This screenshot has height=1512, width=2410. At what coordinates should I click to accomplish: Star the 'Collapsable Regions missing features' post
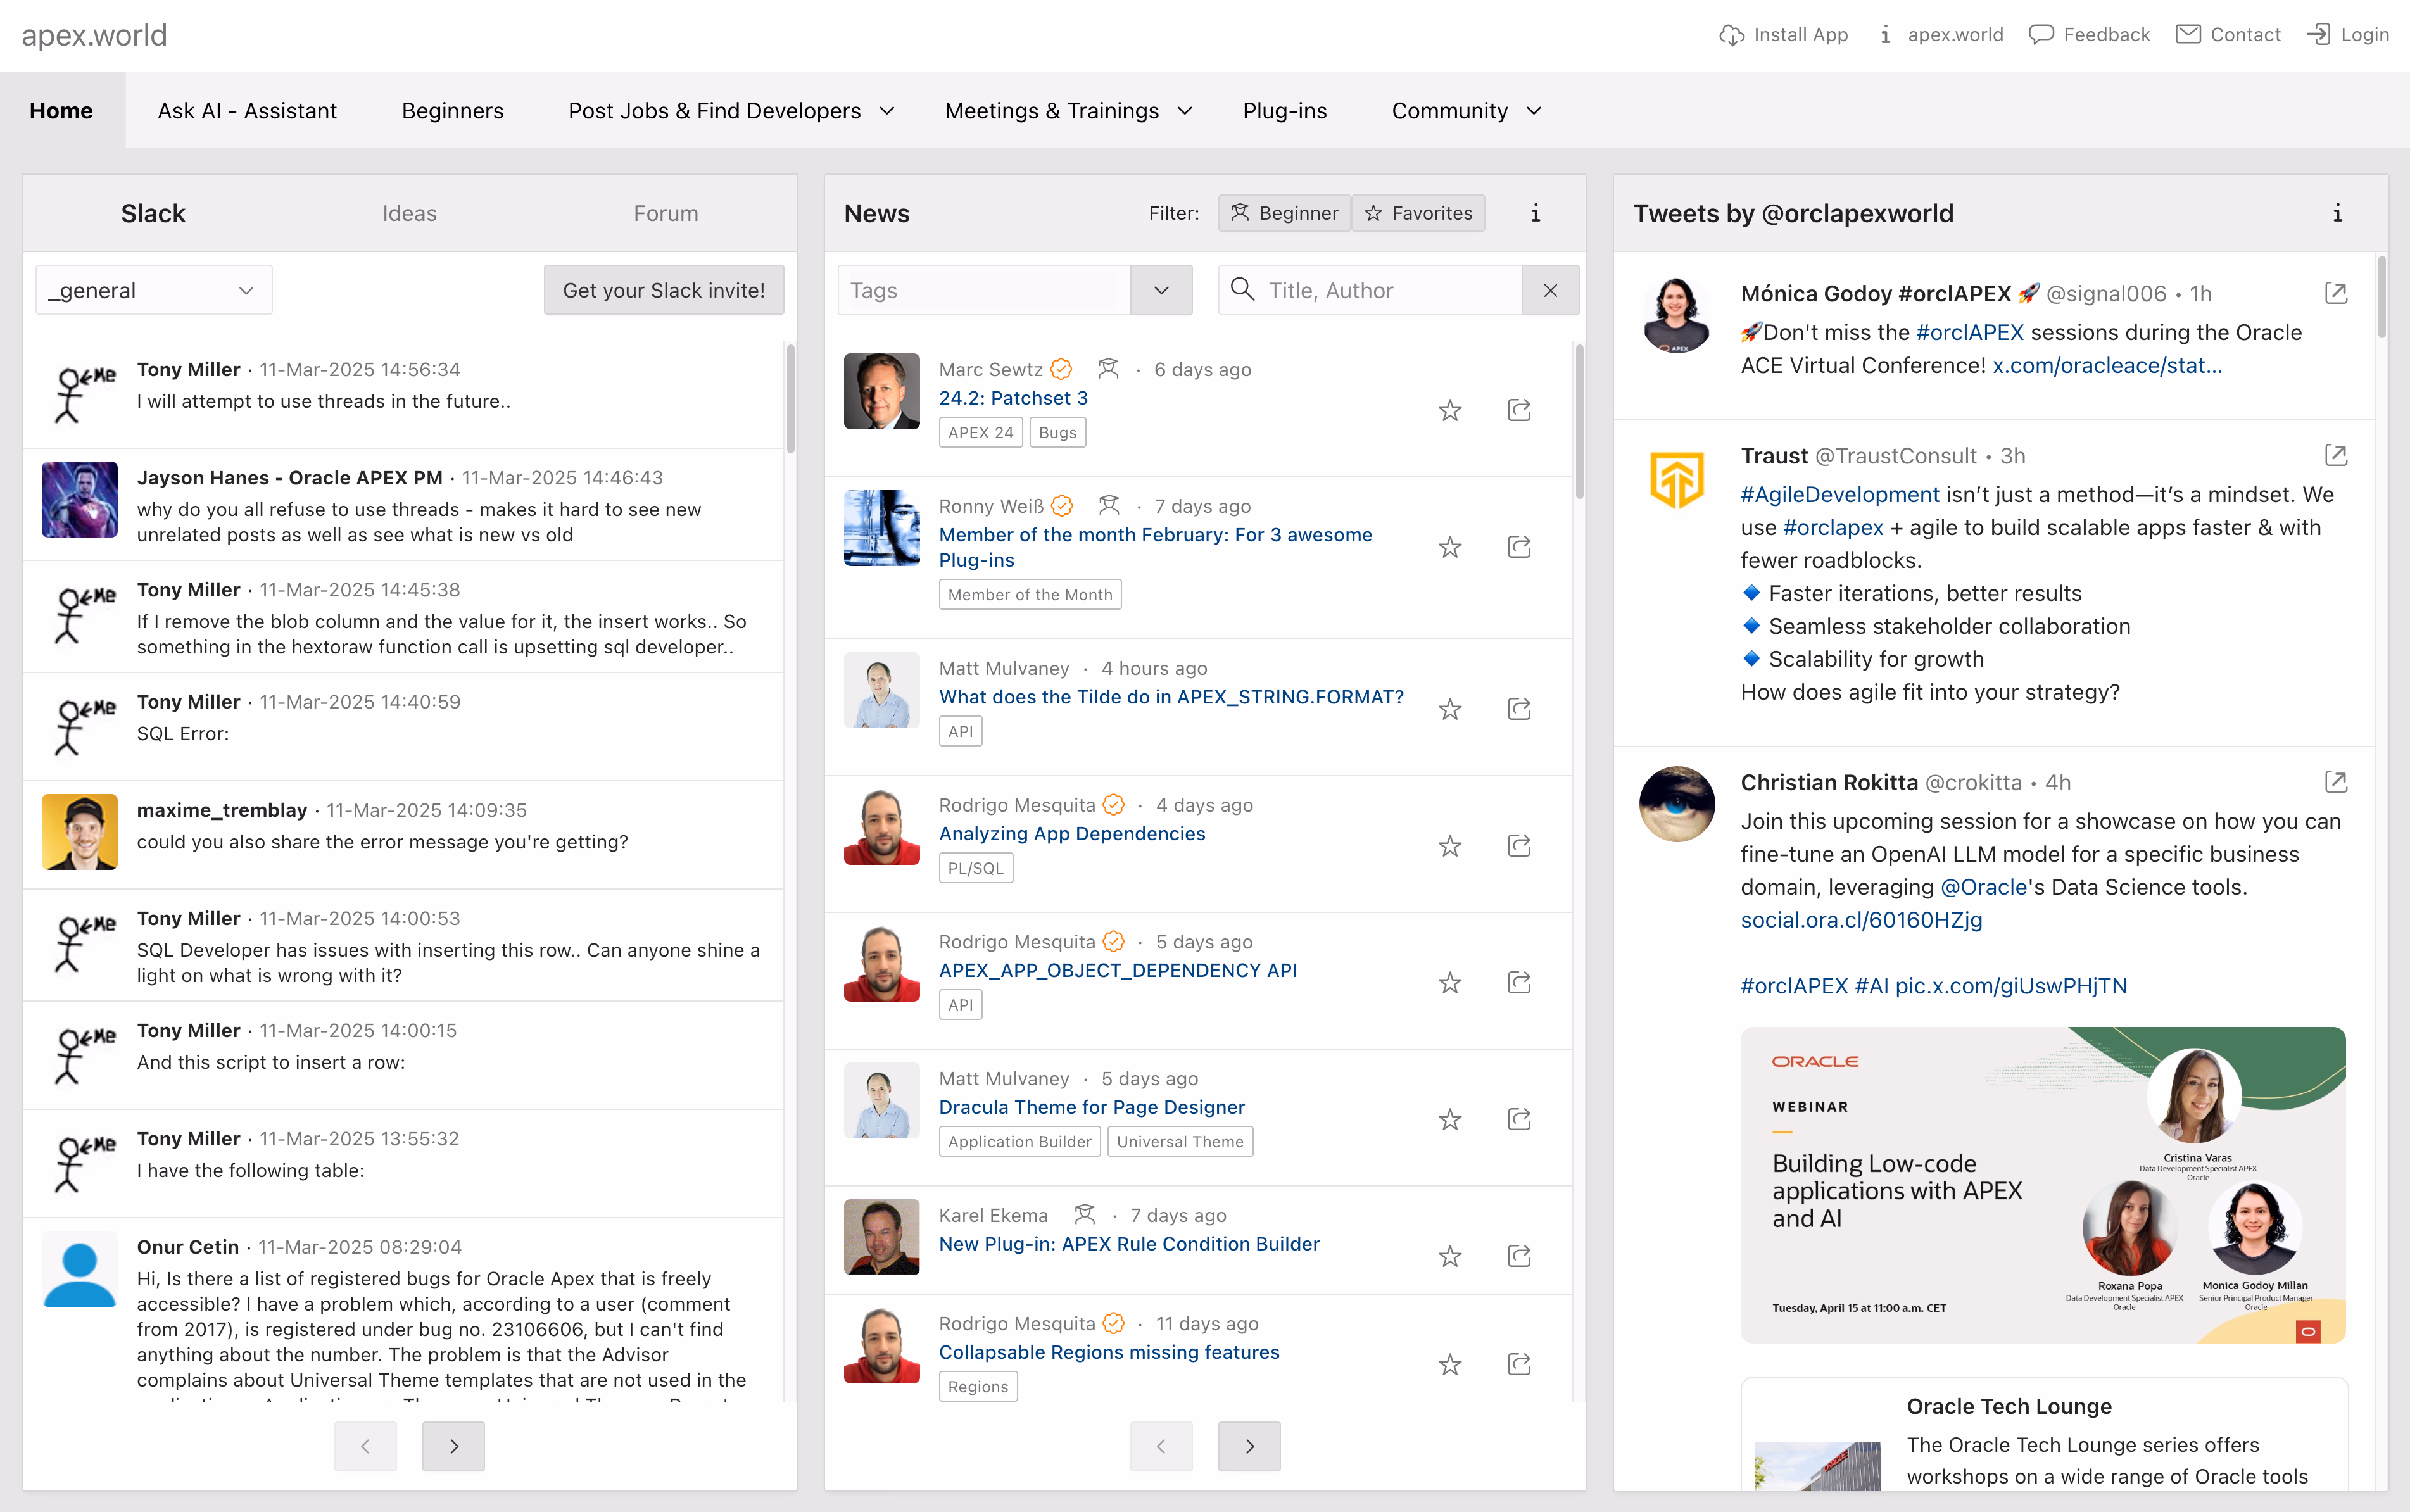coord(1449,1364)
